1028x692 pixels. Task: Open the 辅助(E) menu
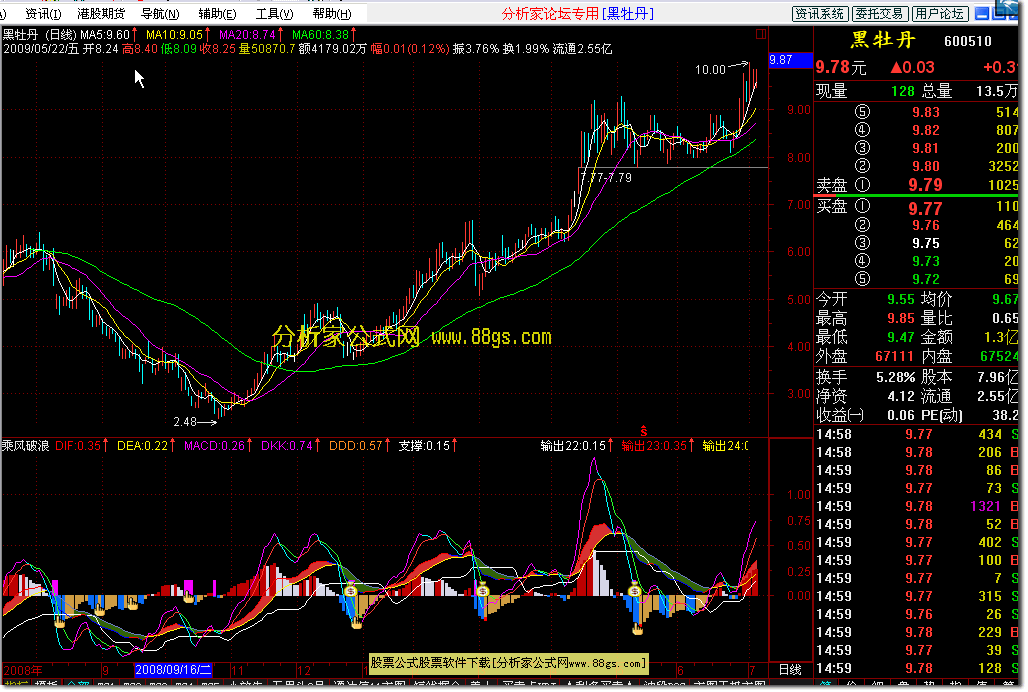point(217,14)
